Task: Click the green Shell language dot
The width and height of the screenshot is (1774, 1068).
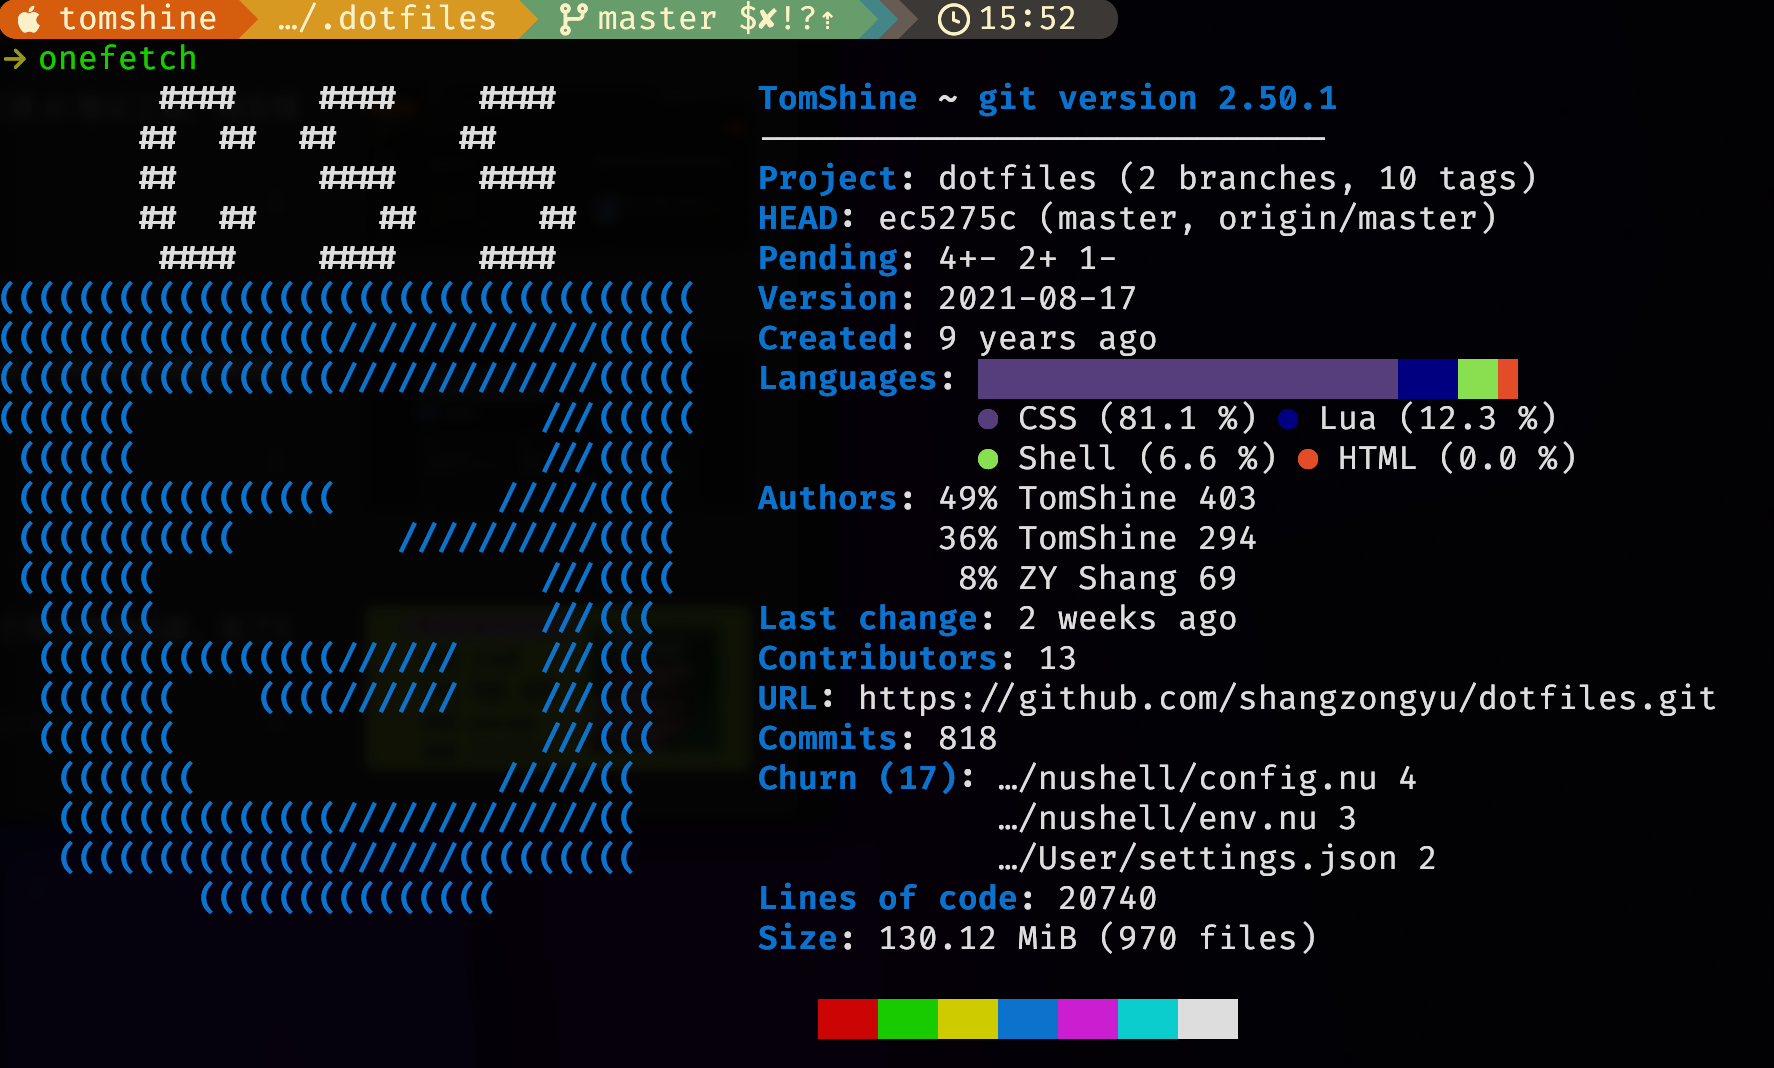Action: tap(988, 459)
